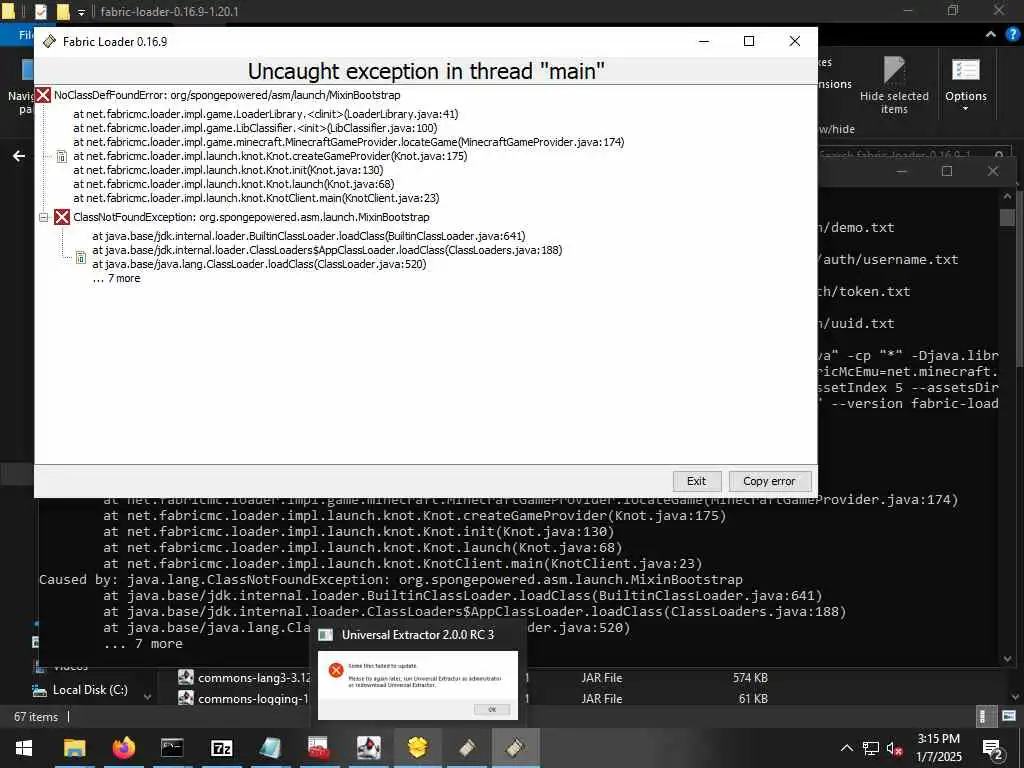Switch Explorer to large icons view in status bar

1008,716
